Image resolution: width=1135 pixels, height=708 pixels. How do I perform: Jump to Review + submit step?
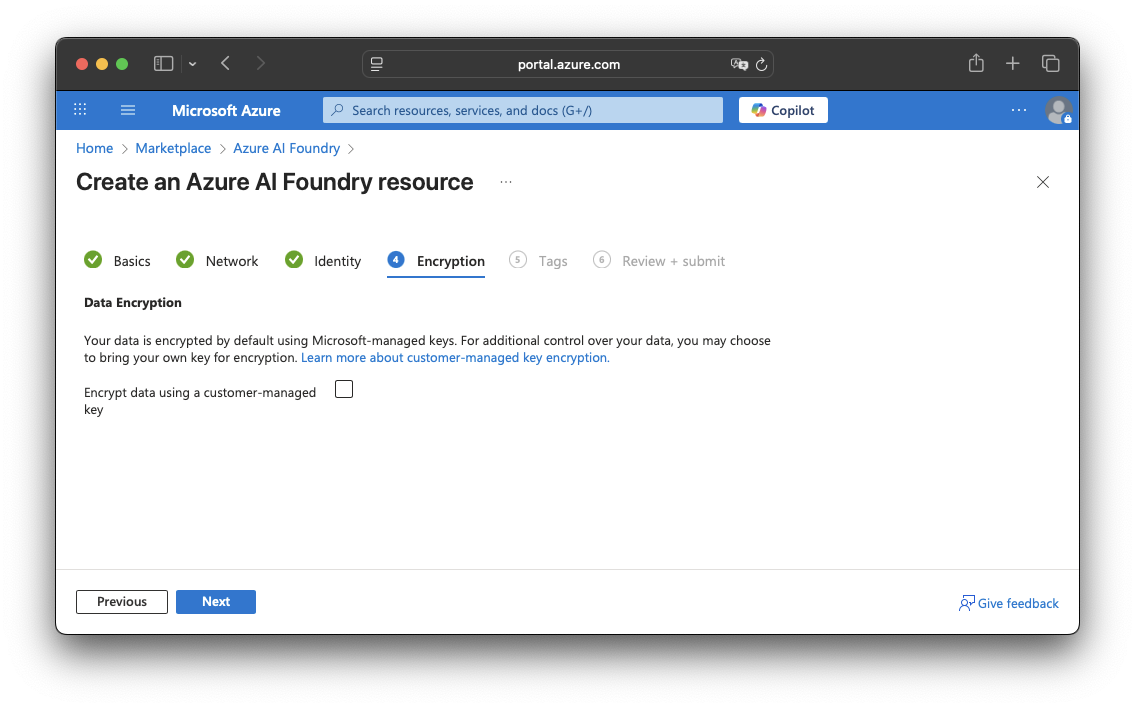pos(659,261)
